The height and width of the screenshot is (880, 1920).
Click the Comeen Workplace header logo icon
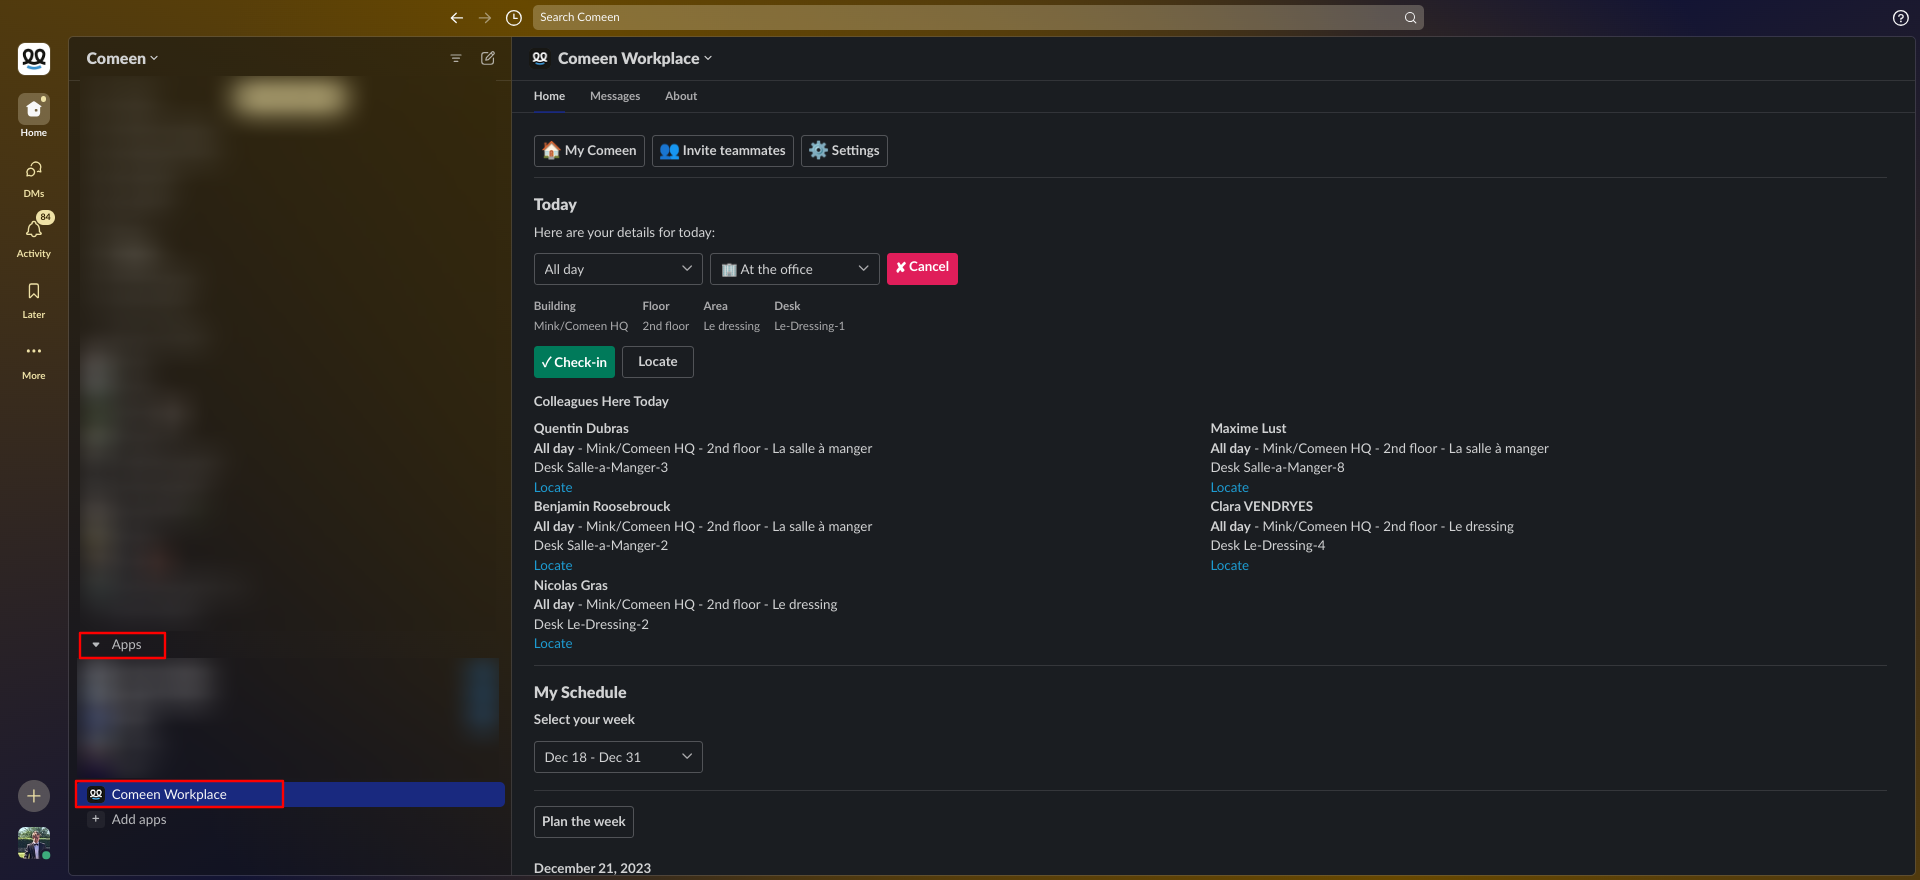click(x=540, y=58)
